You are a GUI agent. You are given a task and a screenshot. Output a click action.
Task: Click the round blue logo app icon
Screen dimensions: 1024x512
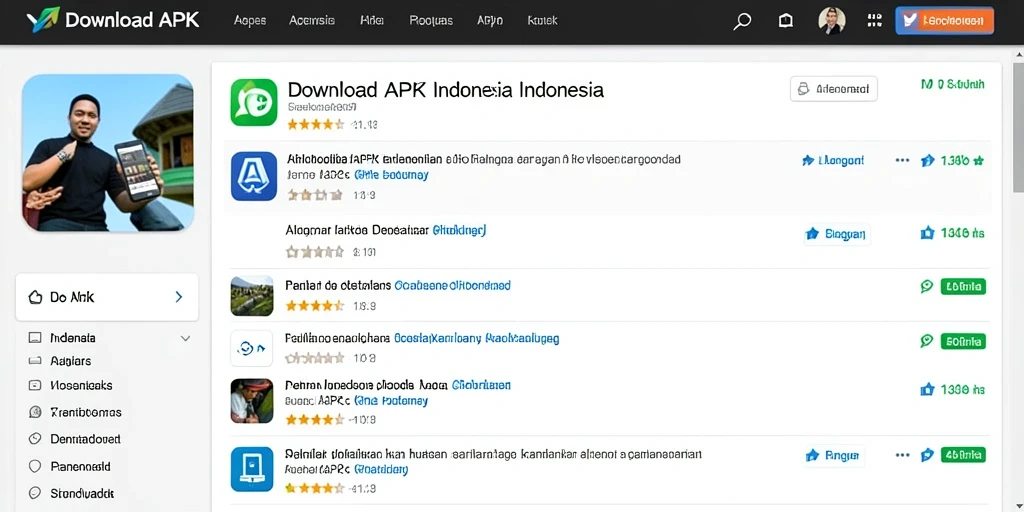click(251, 349)
